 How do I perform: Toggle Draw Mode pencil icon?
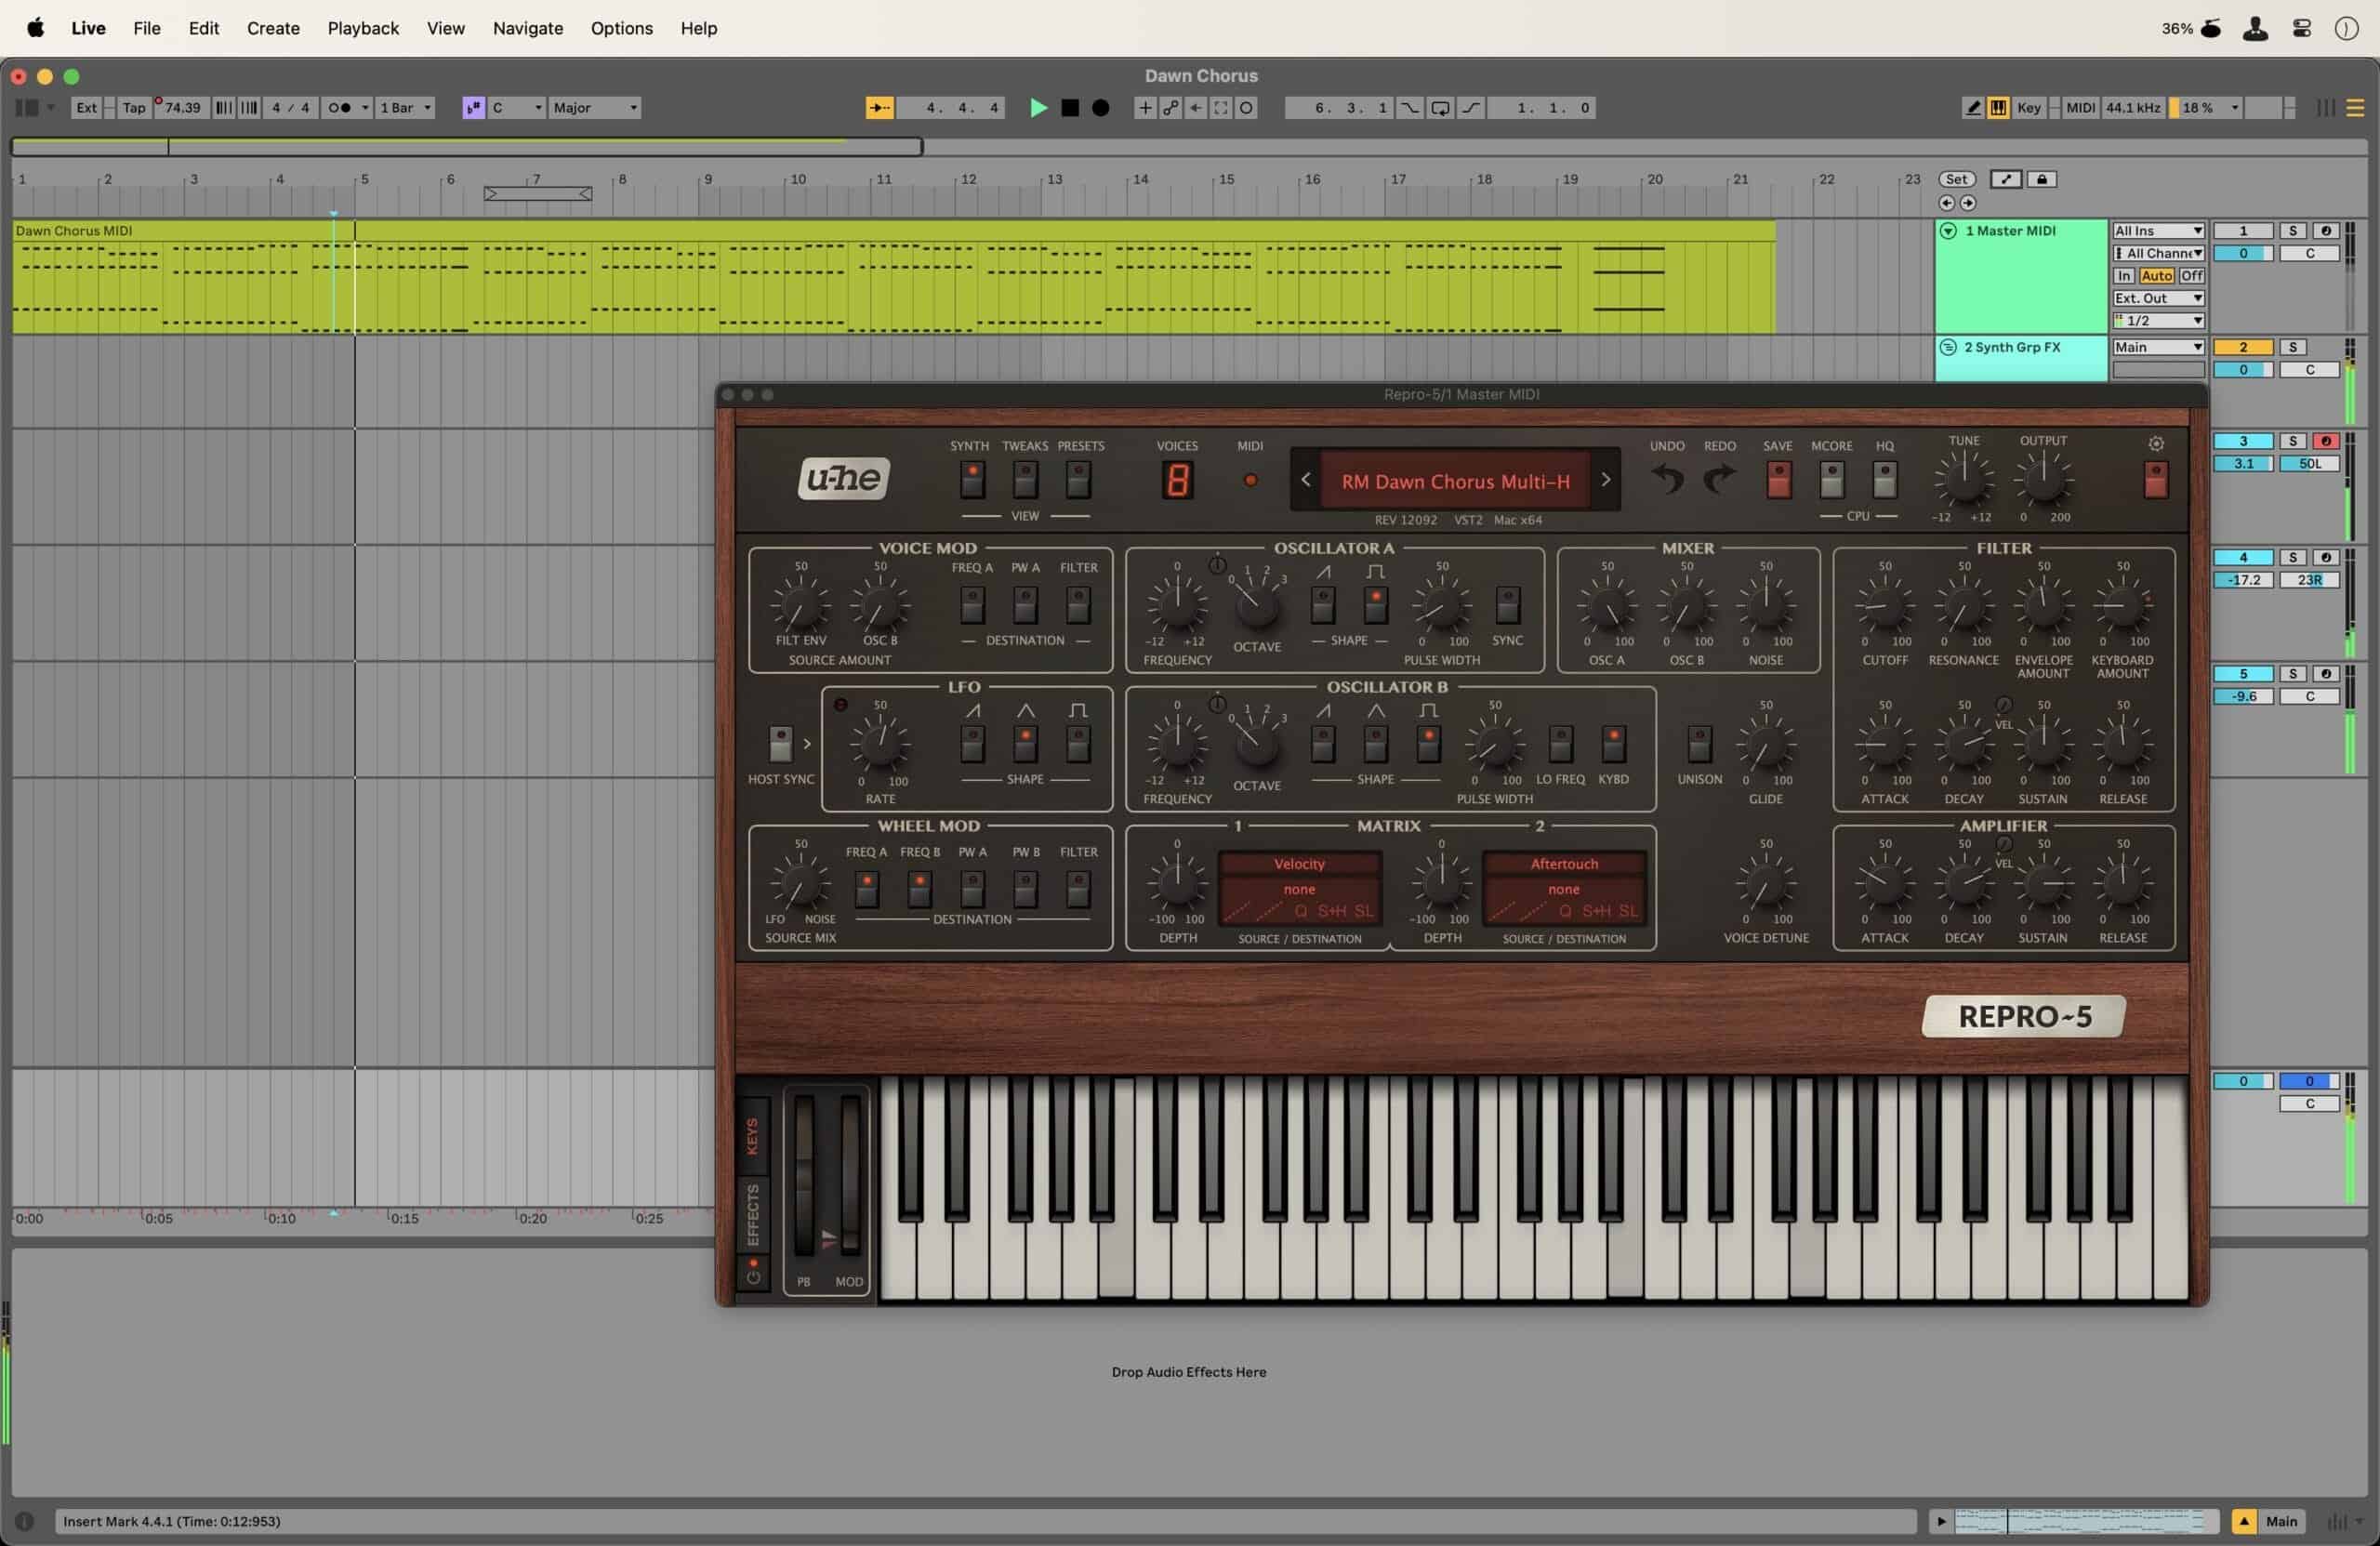coord(1972,108)
